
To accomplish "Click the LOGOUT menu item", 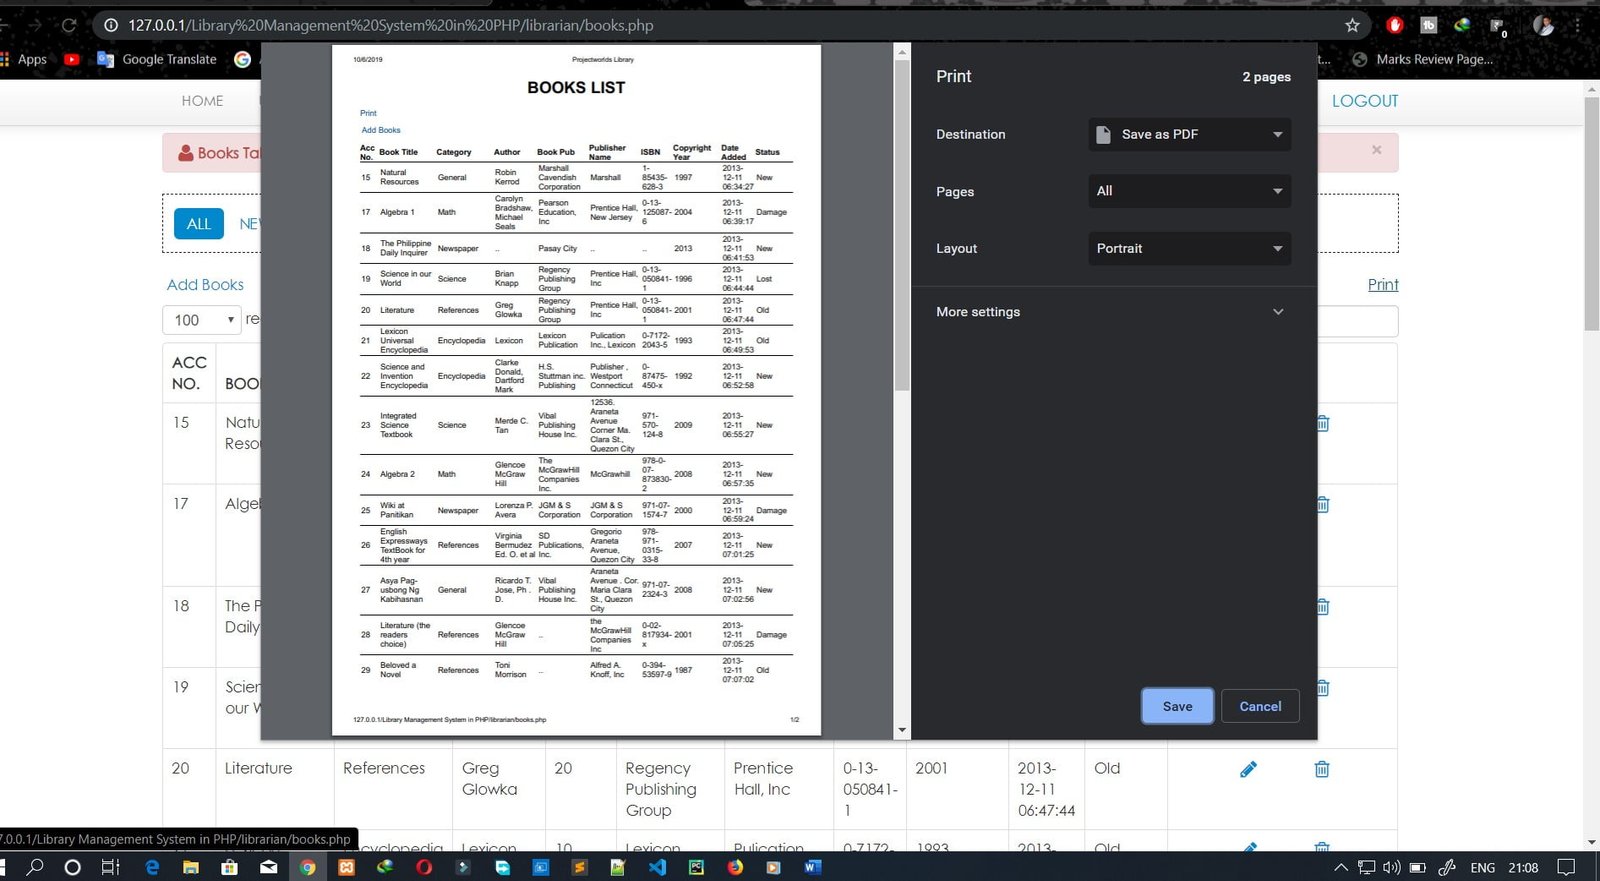I will coord(1364,101).
